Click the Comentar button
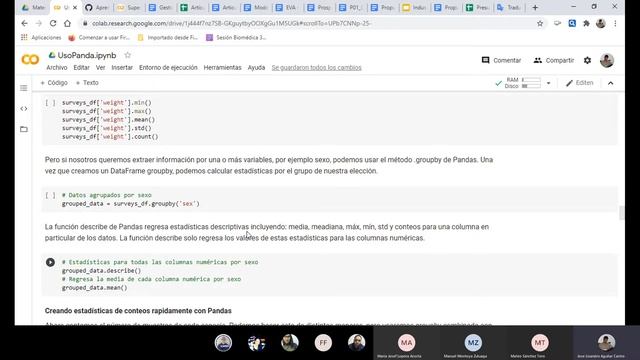Image resolution: width=640 pixels, height=360 pixels. point(501,60)
